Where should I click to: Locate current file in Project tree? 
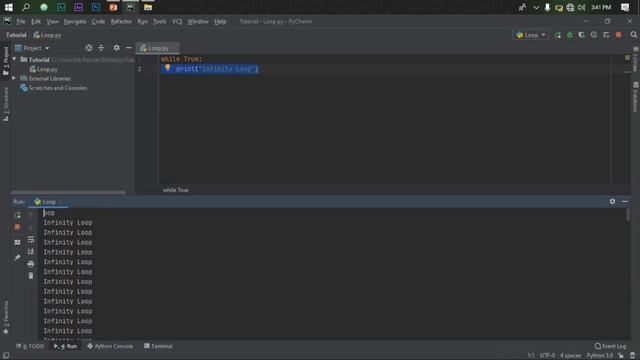(x=89, y=48)
